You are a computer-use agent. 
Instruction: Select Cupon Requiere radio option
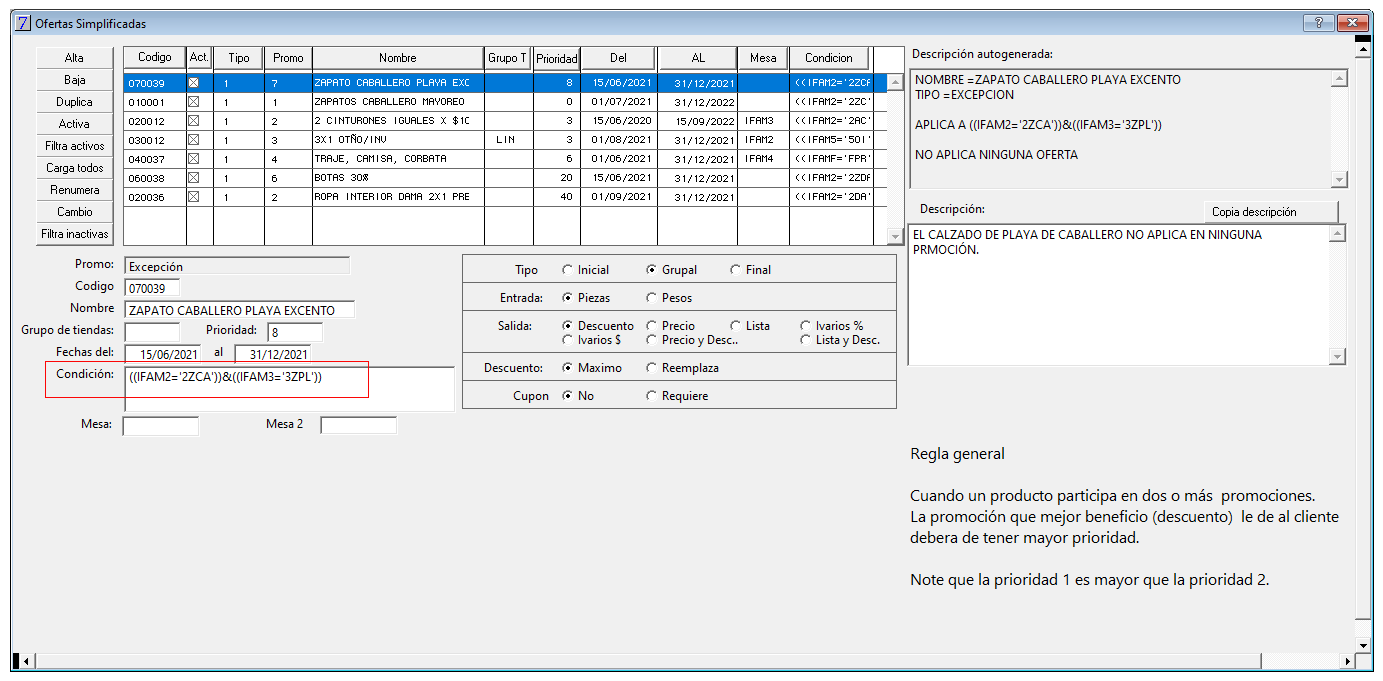coord(677,396)
